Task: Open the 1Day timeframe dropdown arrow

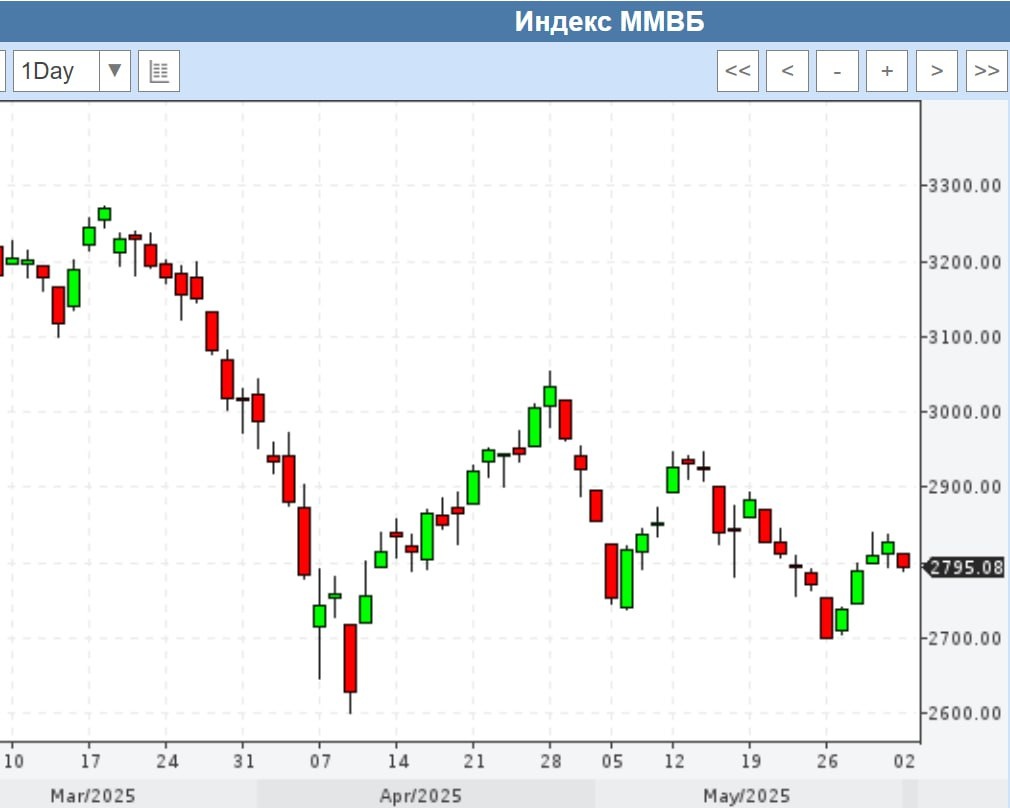Action: (x=115, y=71)
